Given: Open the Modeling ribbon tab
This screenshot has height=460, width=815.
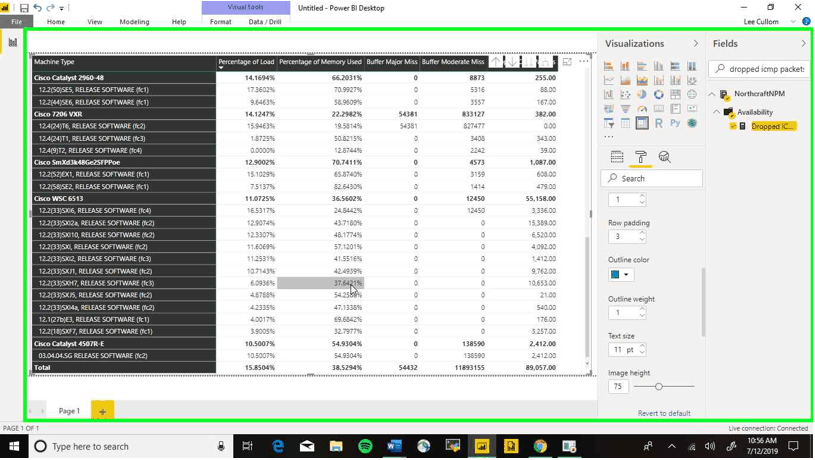Looking at the screenshot, I should (x=134, y=22).
